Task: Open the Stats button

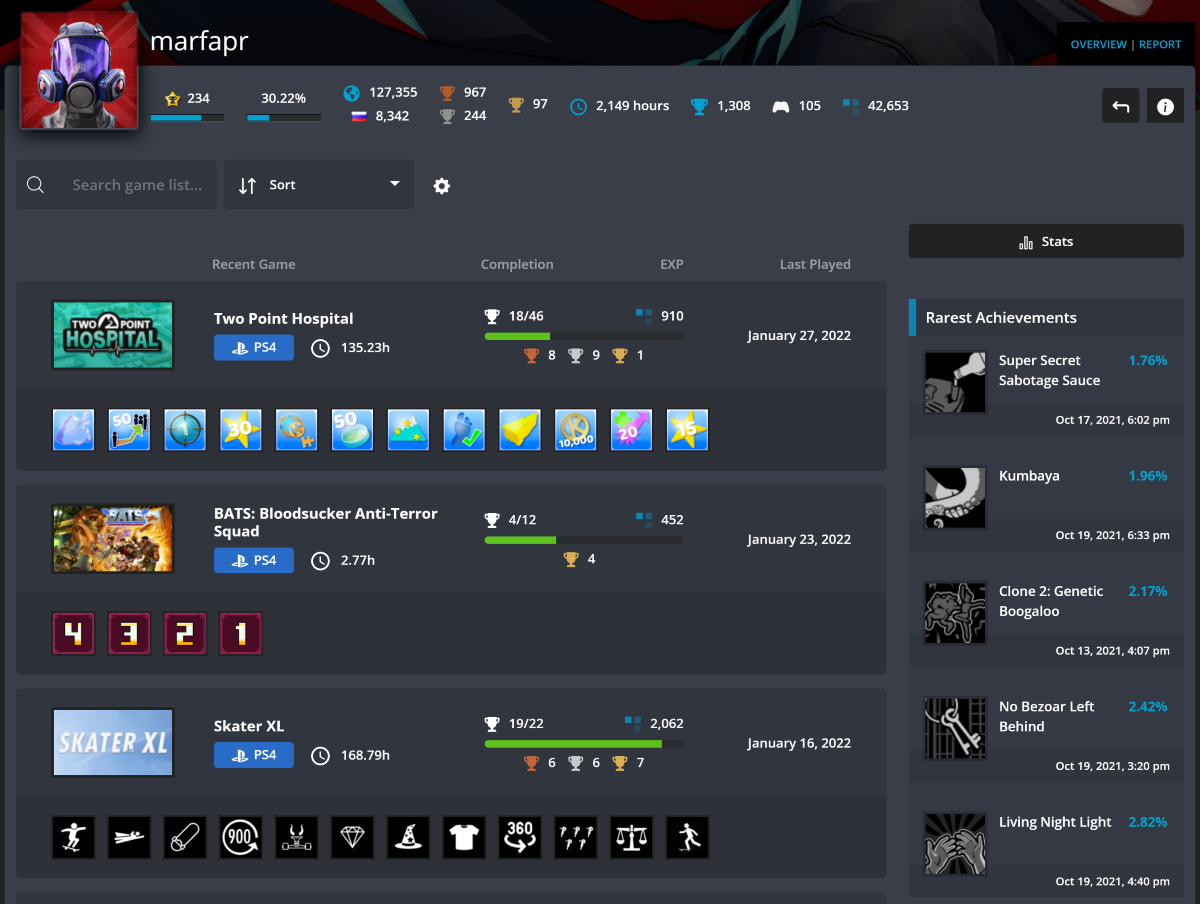Action: (1046, 242)
